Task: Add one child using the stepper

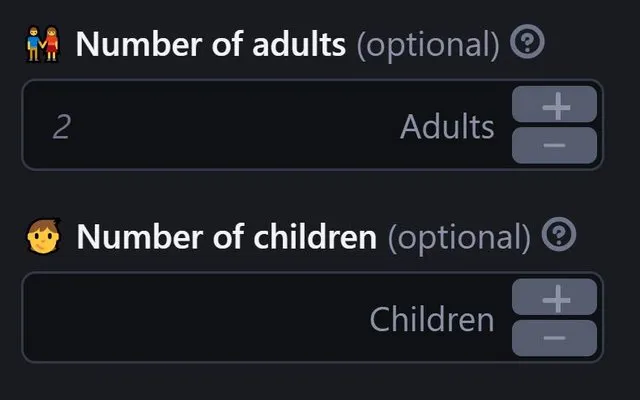Action: [554, 297]
